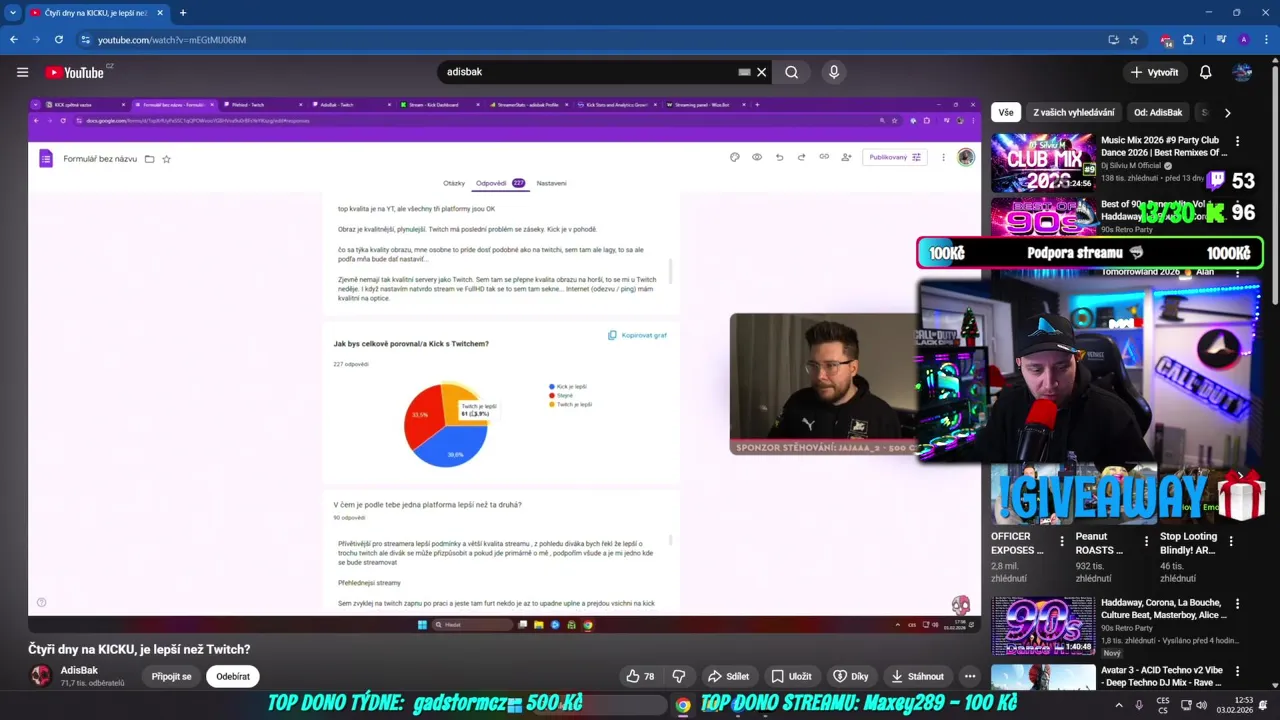Viewport: 1280px width, 720px height.
Task: Click the red extension icon with badge 14
Action: coord(1166,39)
